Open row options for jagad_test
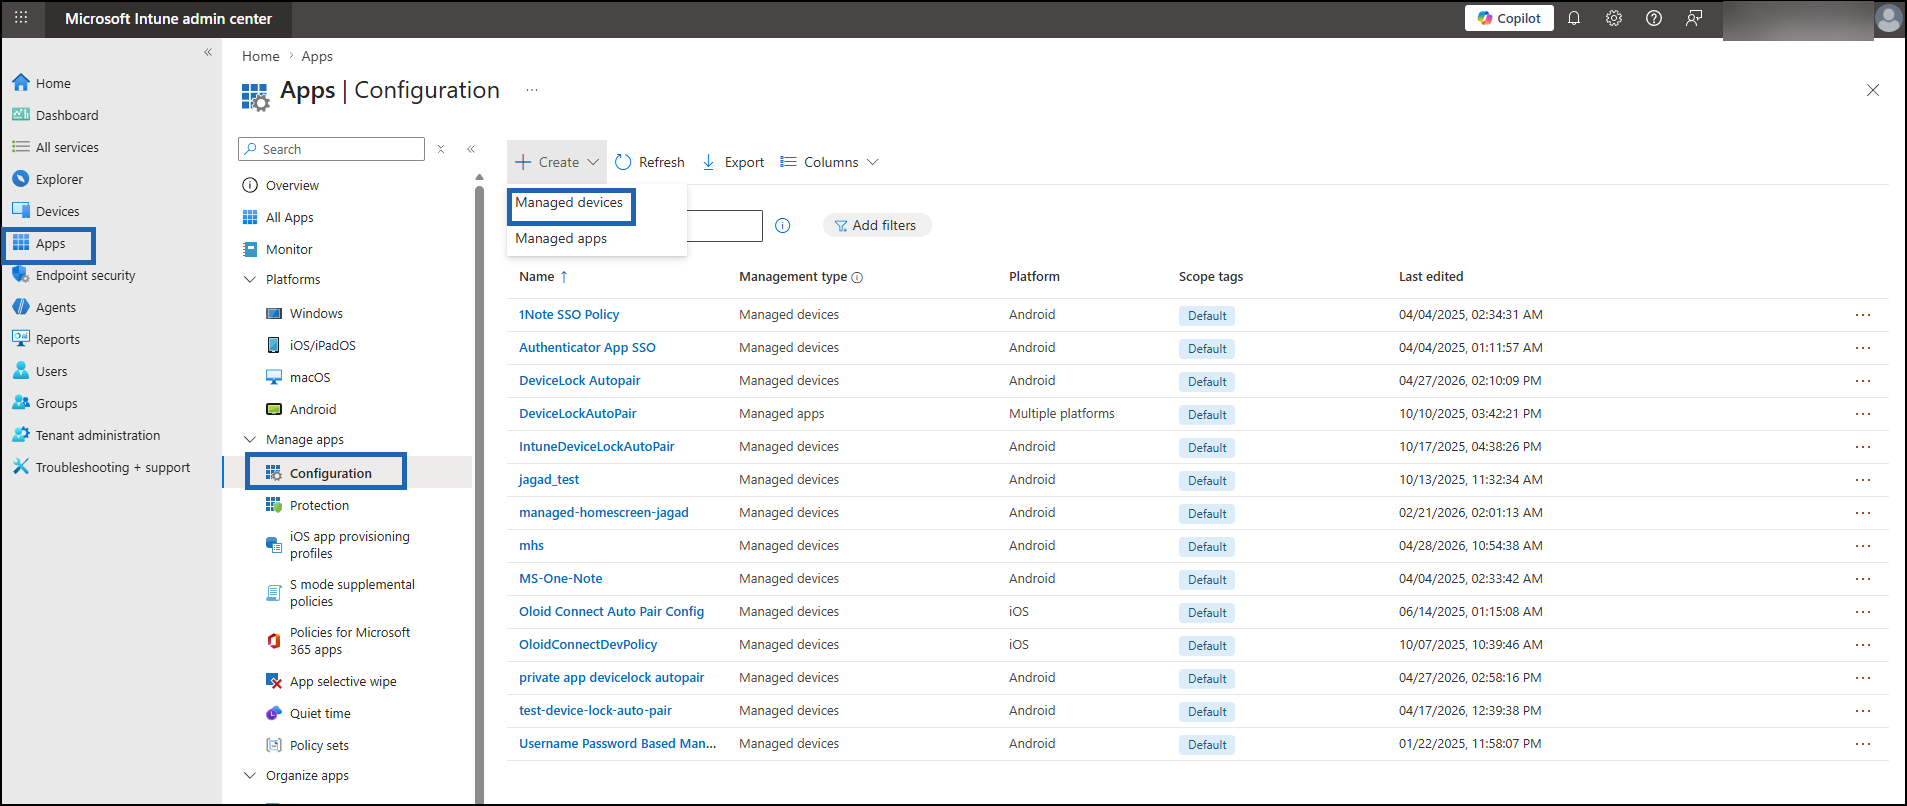This screenshot has width=1907, height=806. (1863, 480)
